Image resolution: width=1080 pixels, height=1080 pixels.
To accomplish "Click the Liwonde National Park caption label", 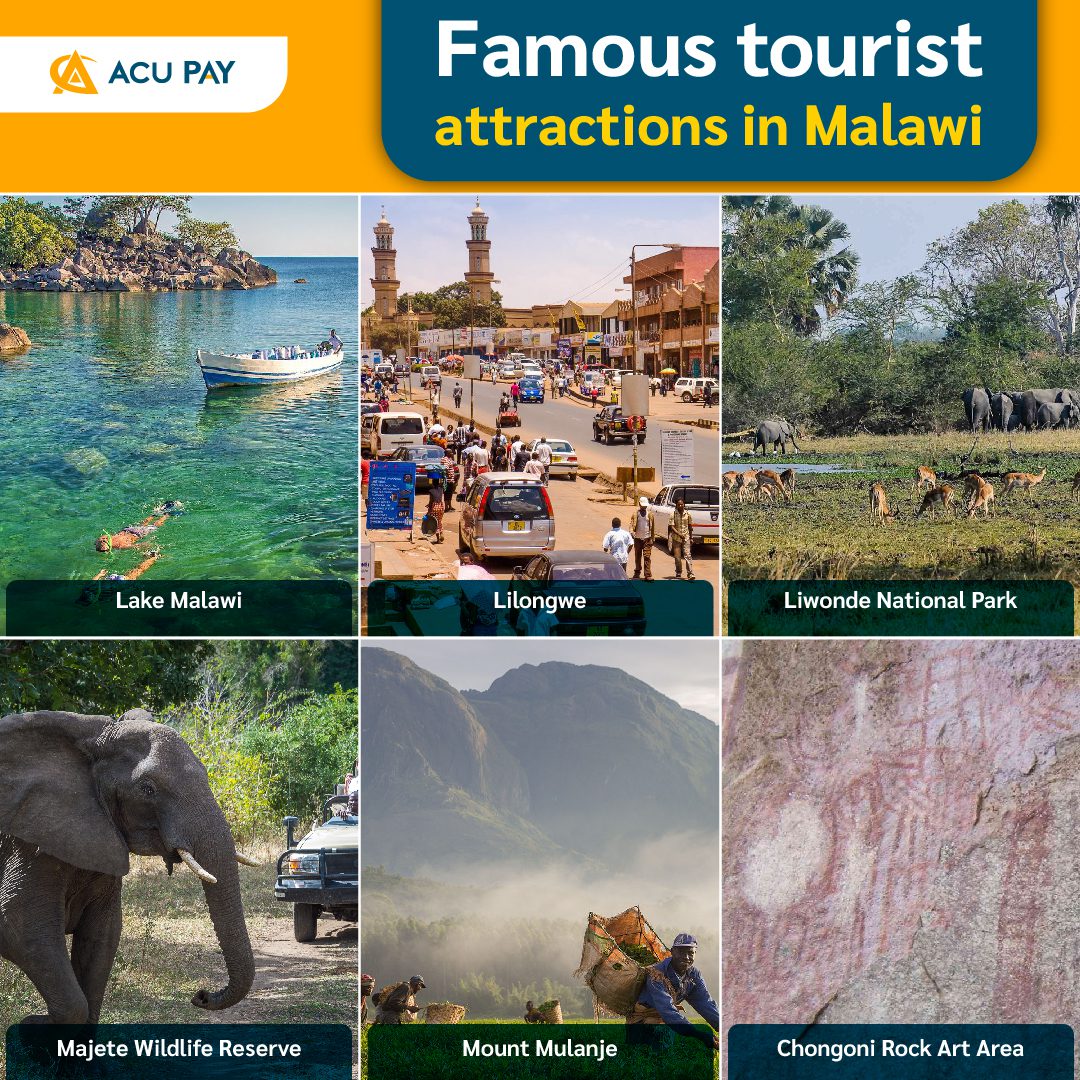I will tap(900, 601).
